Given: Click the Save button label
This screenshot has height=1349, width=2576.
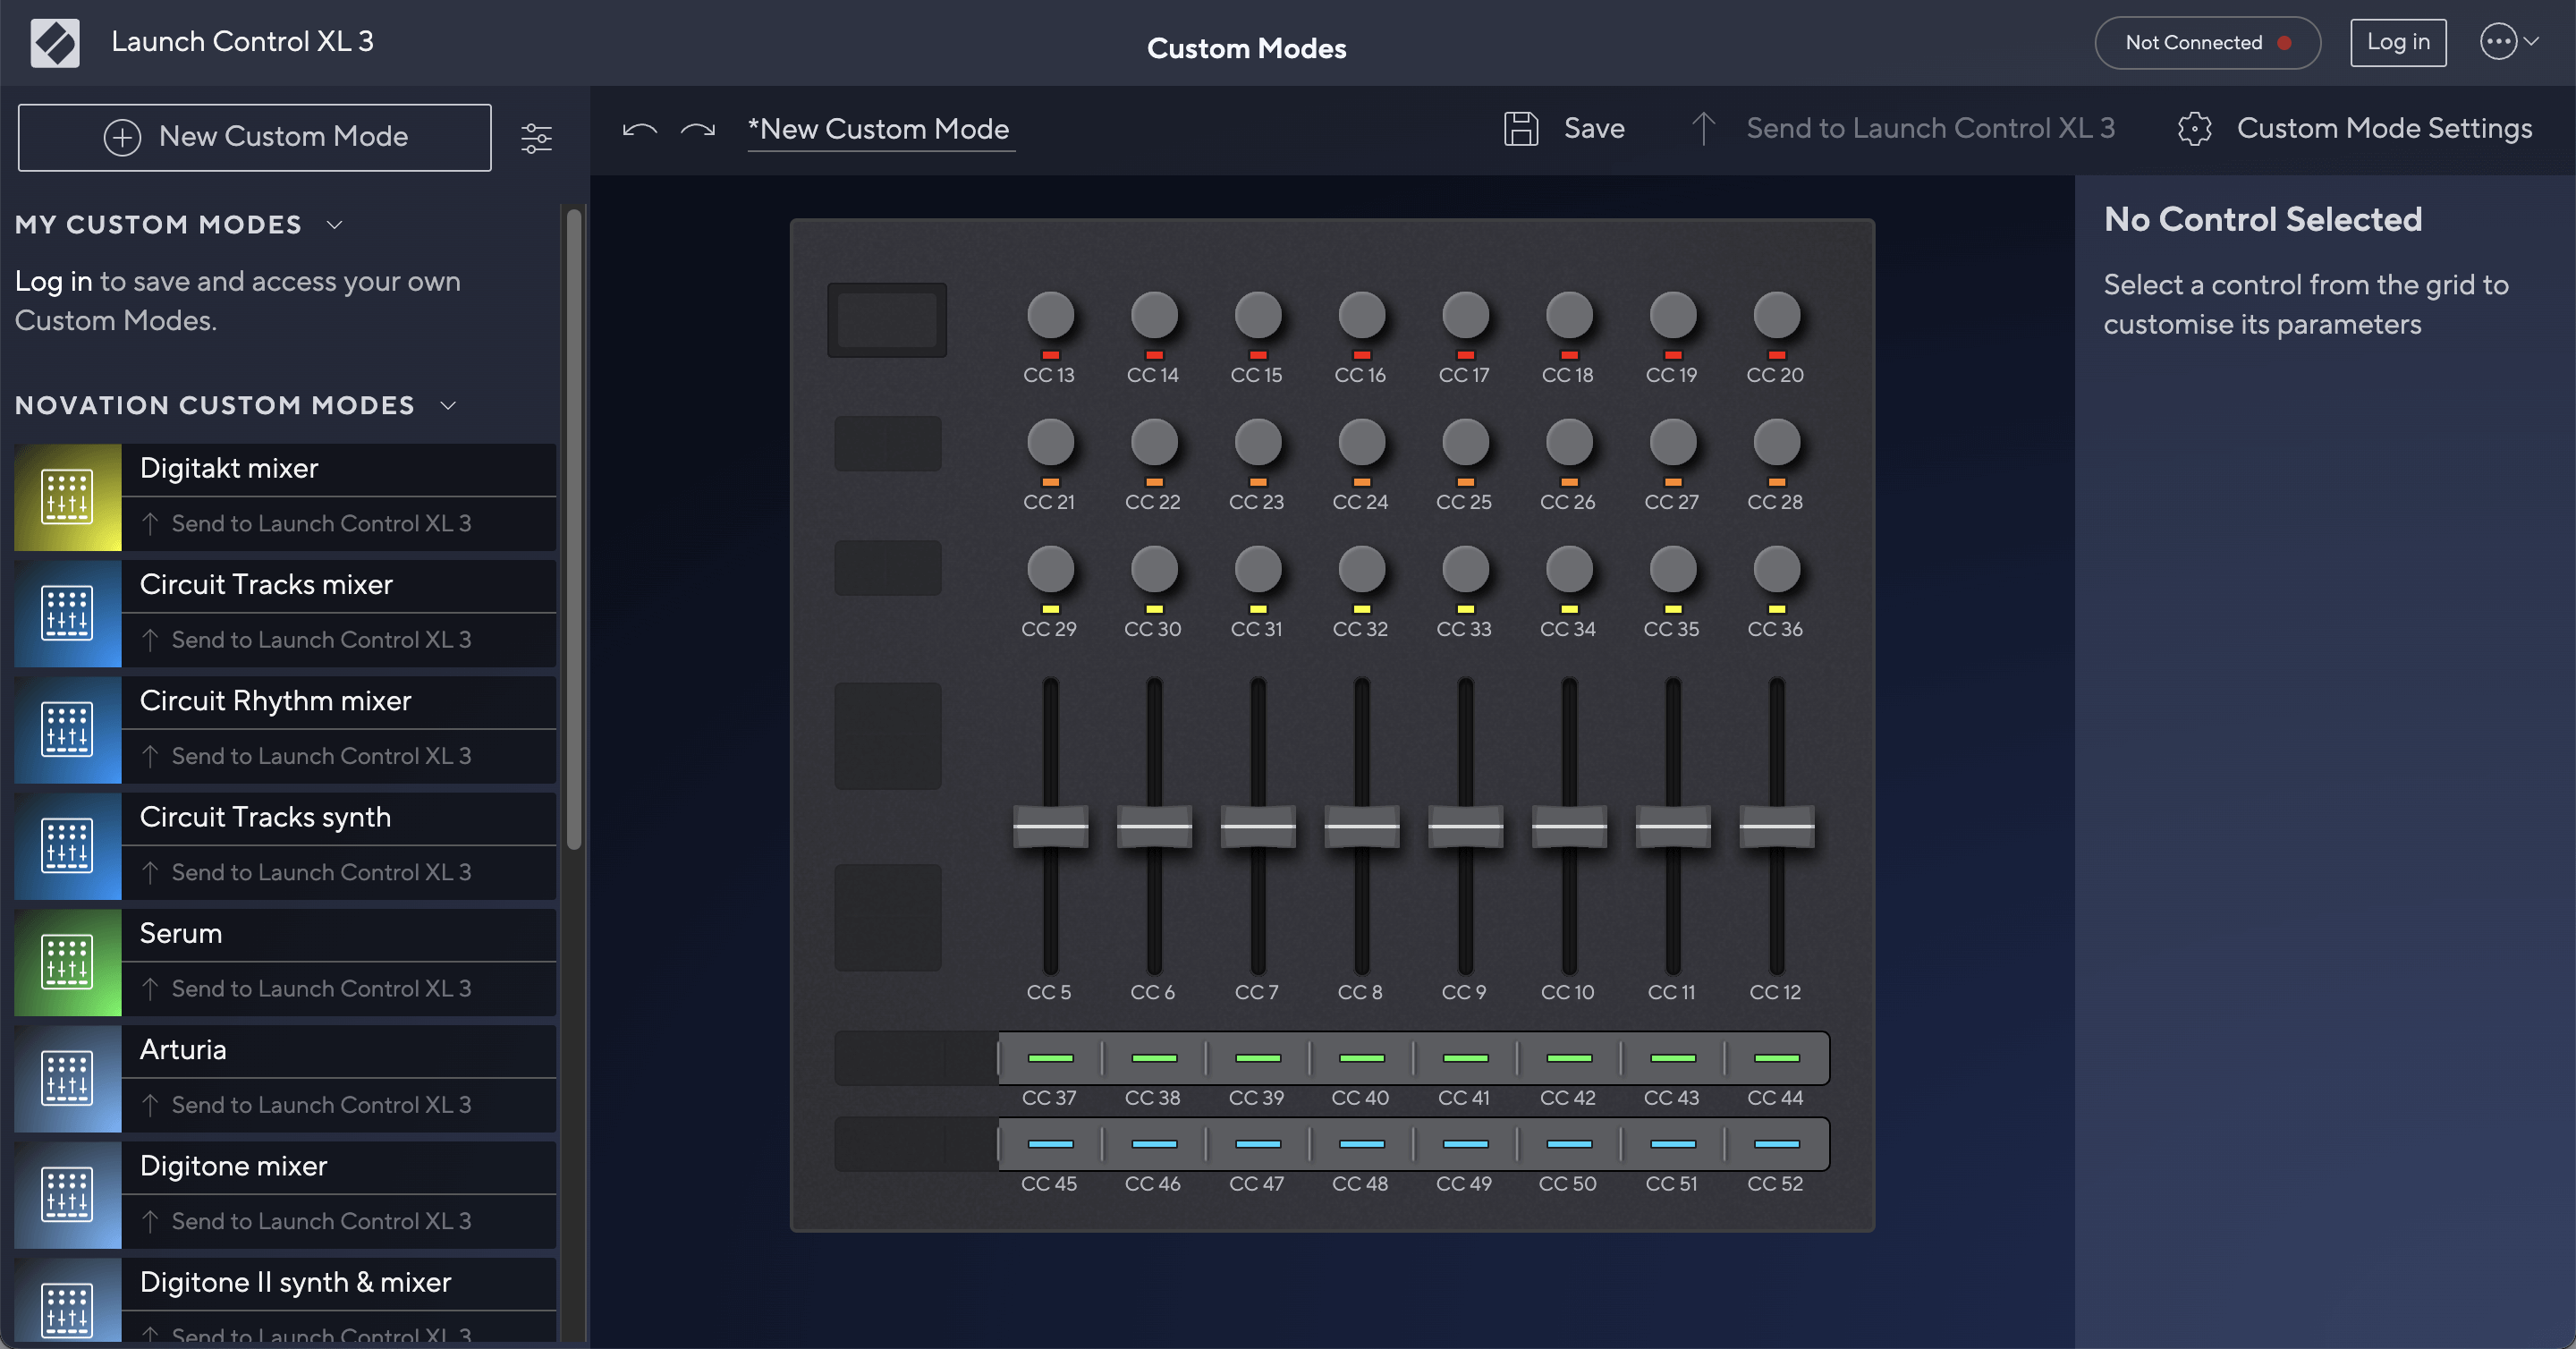Looking at the screenshot, I should 1594,128.
